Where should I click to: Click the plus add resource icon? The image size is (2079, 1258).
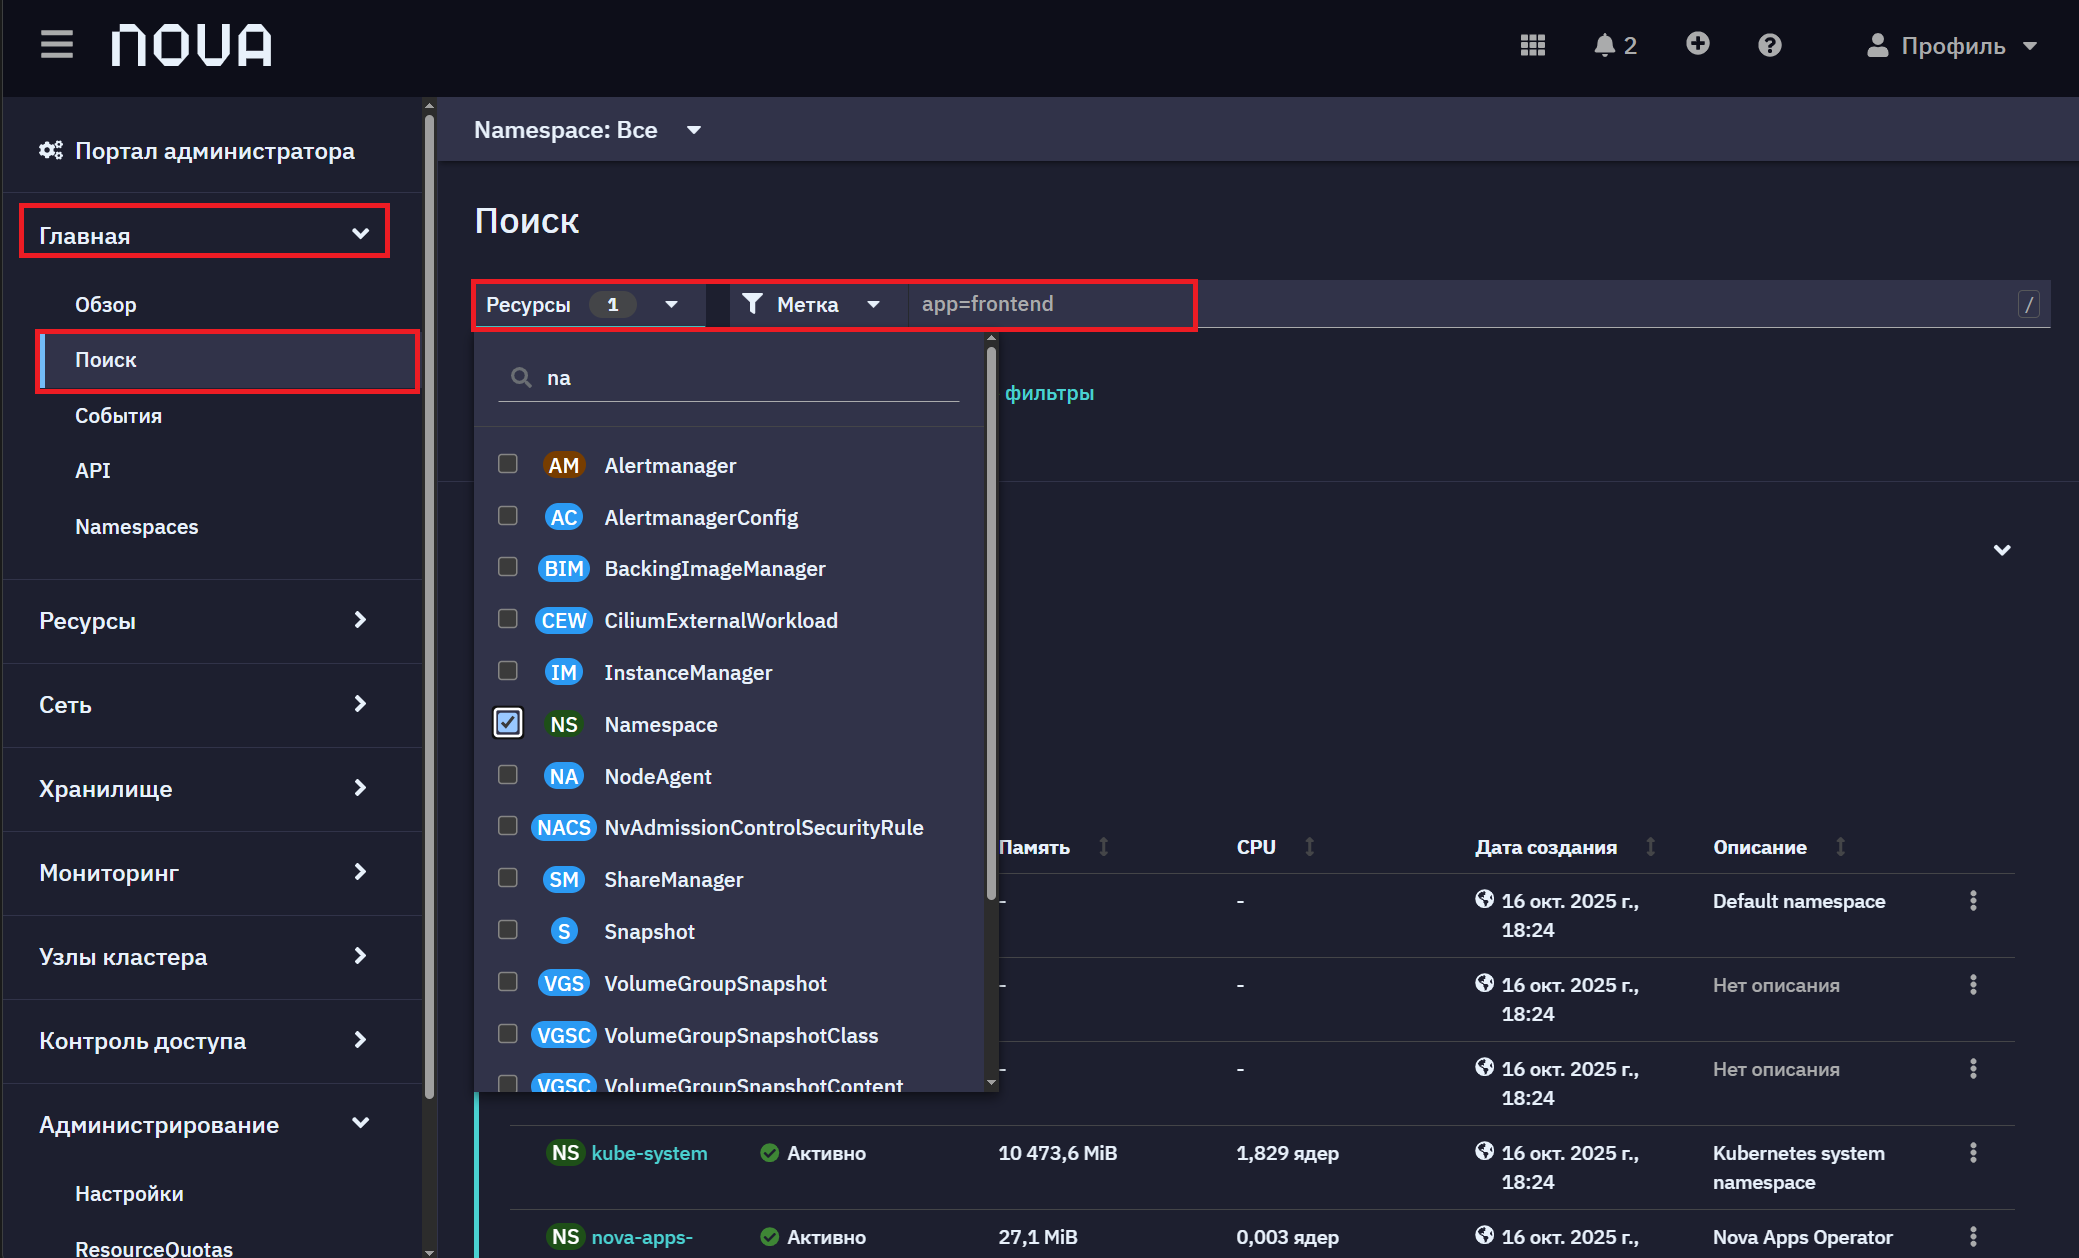pos(1697,44)
